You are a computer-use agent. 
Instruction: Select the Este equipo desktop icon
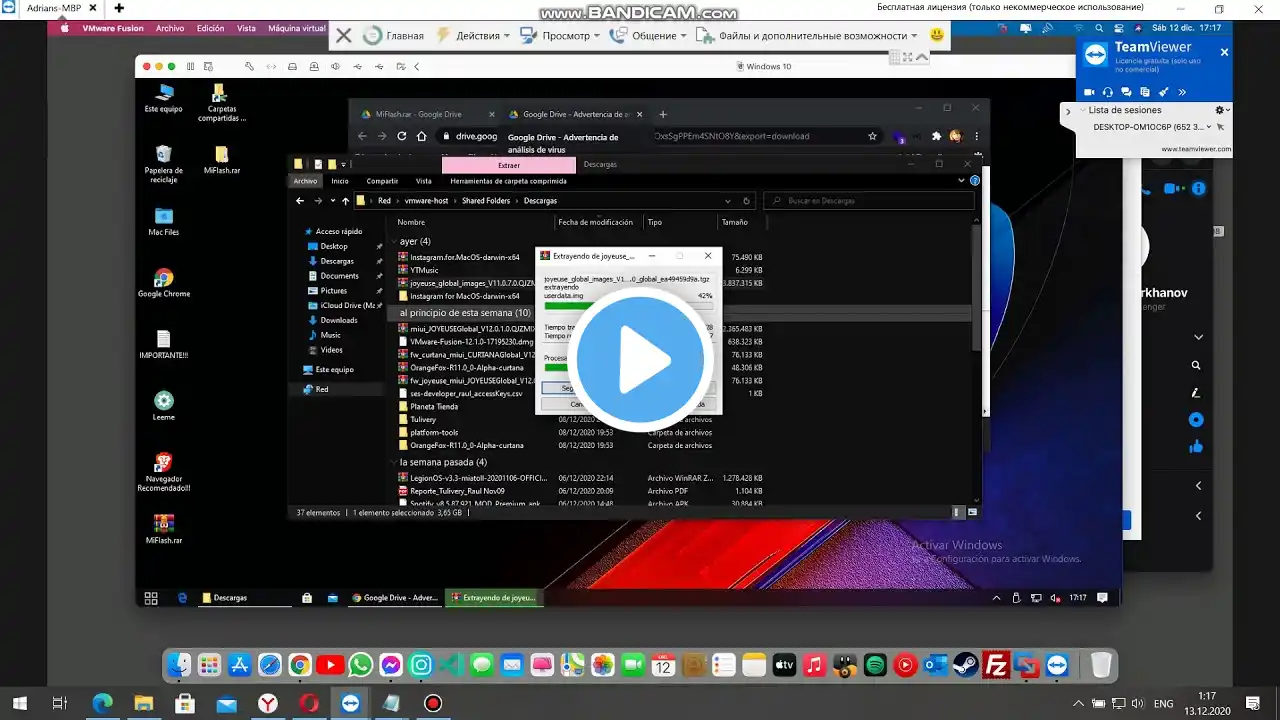coord(163,98)
